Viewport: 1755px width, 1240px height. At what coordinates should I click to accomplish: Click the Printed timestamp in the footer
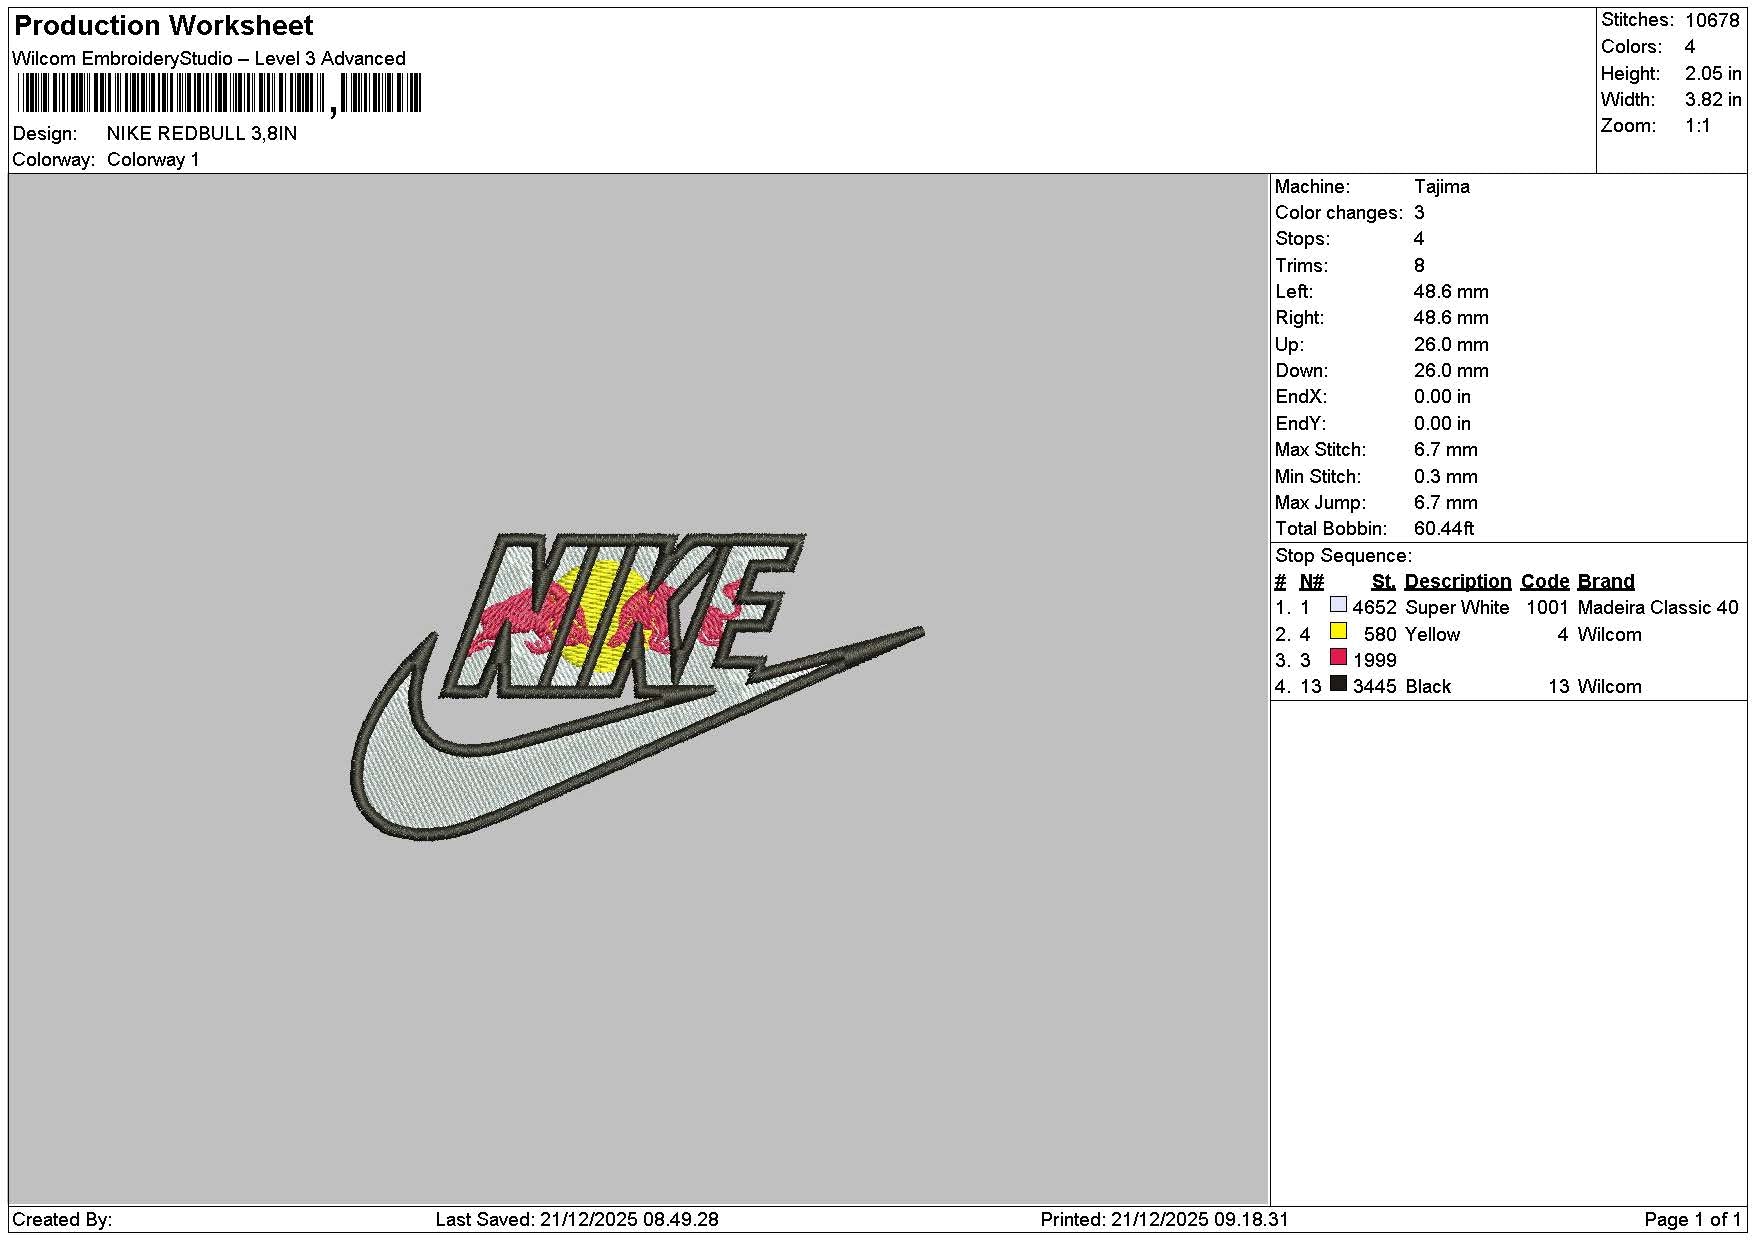click(1164, 1219)
